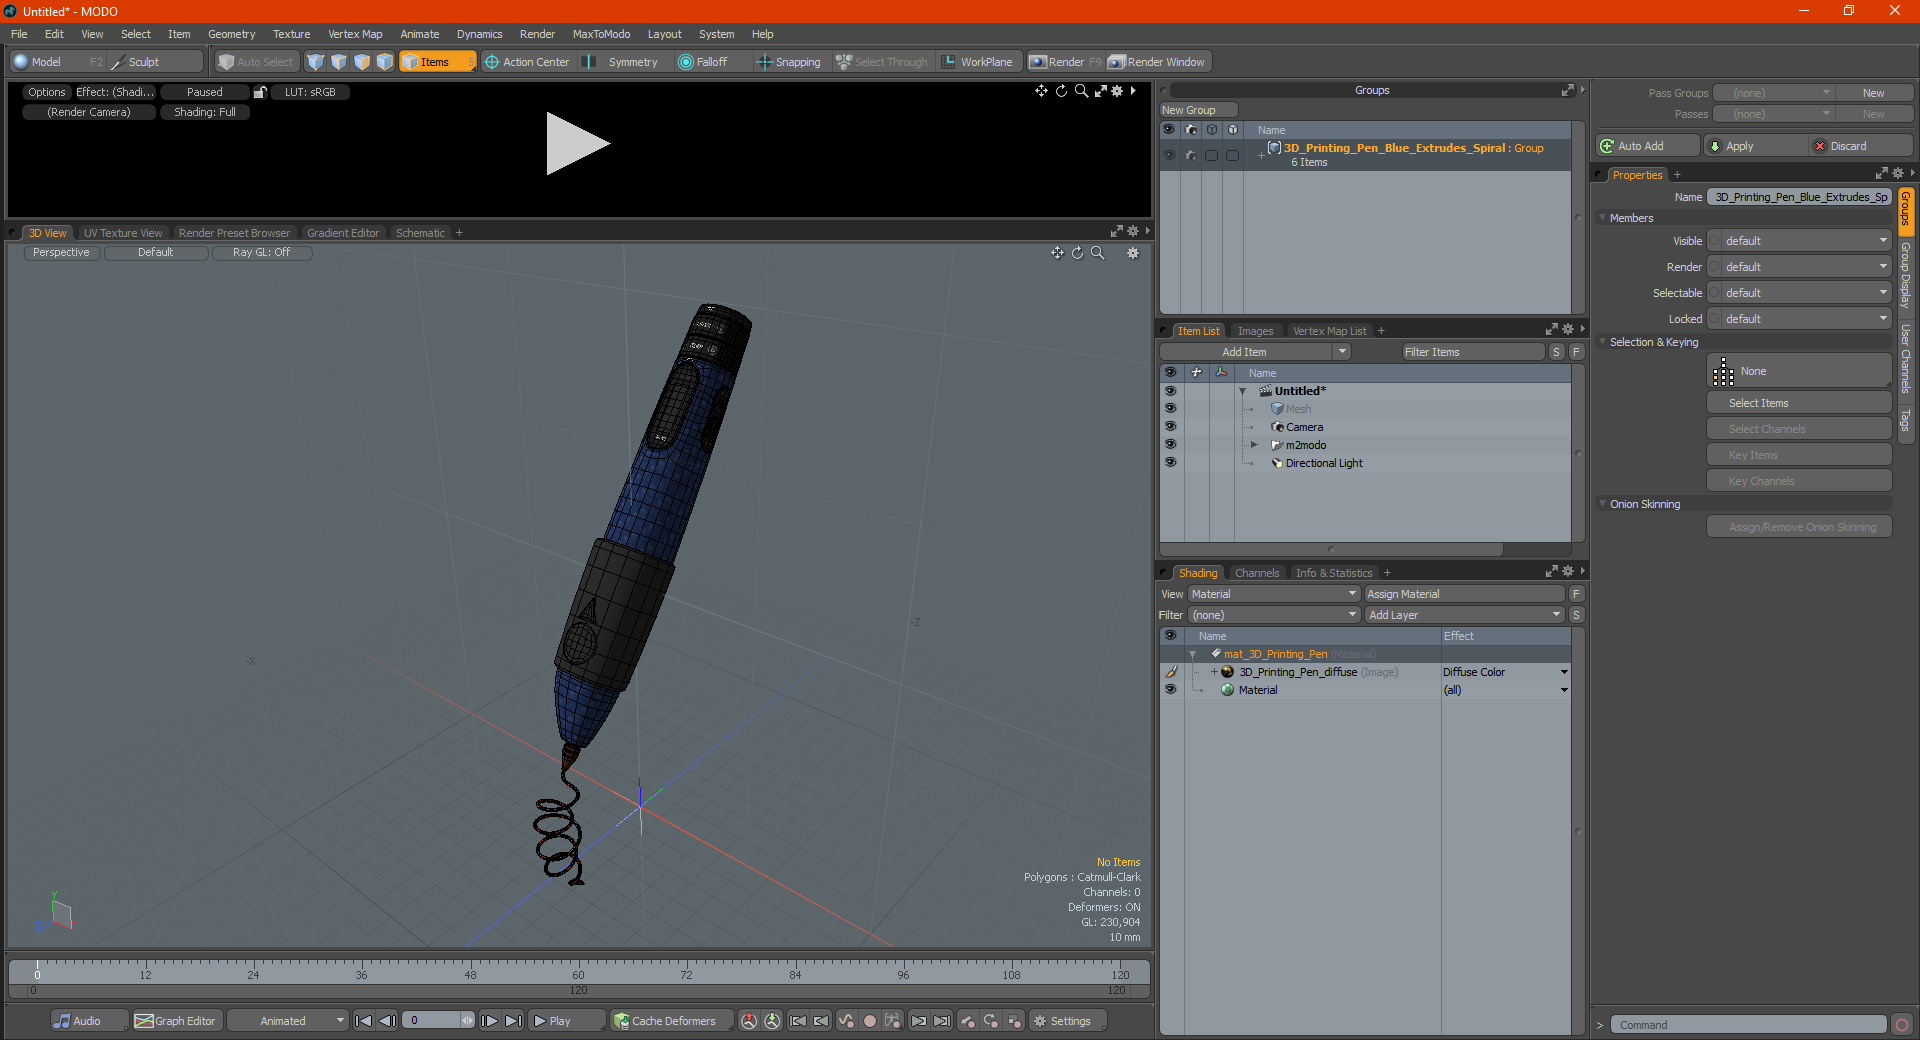
Task: Expand the m2modo item
Action: coord(1254,445)
